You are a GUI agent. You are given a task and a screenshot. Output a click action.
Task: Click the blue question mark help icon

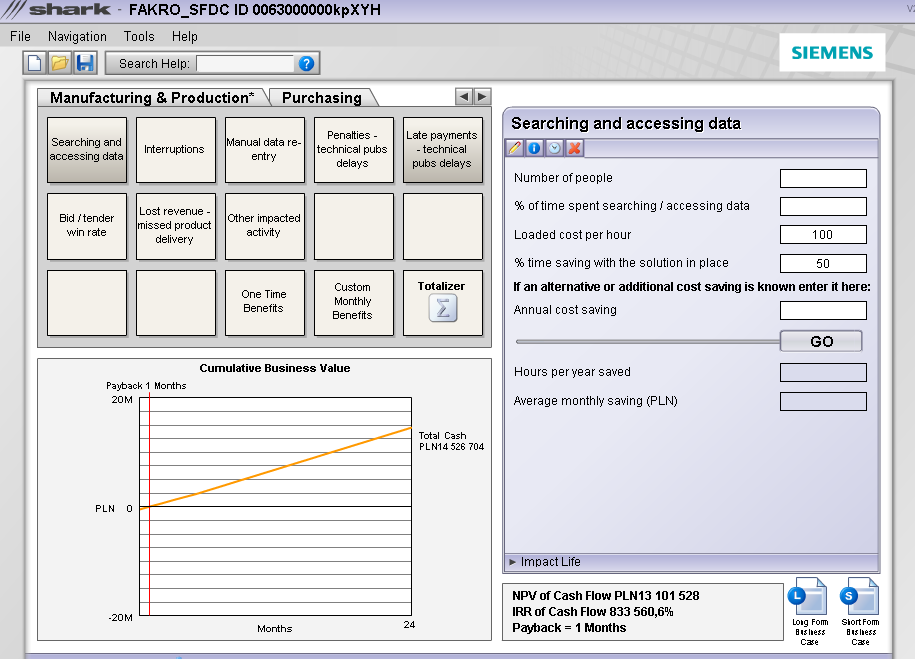306,64
